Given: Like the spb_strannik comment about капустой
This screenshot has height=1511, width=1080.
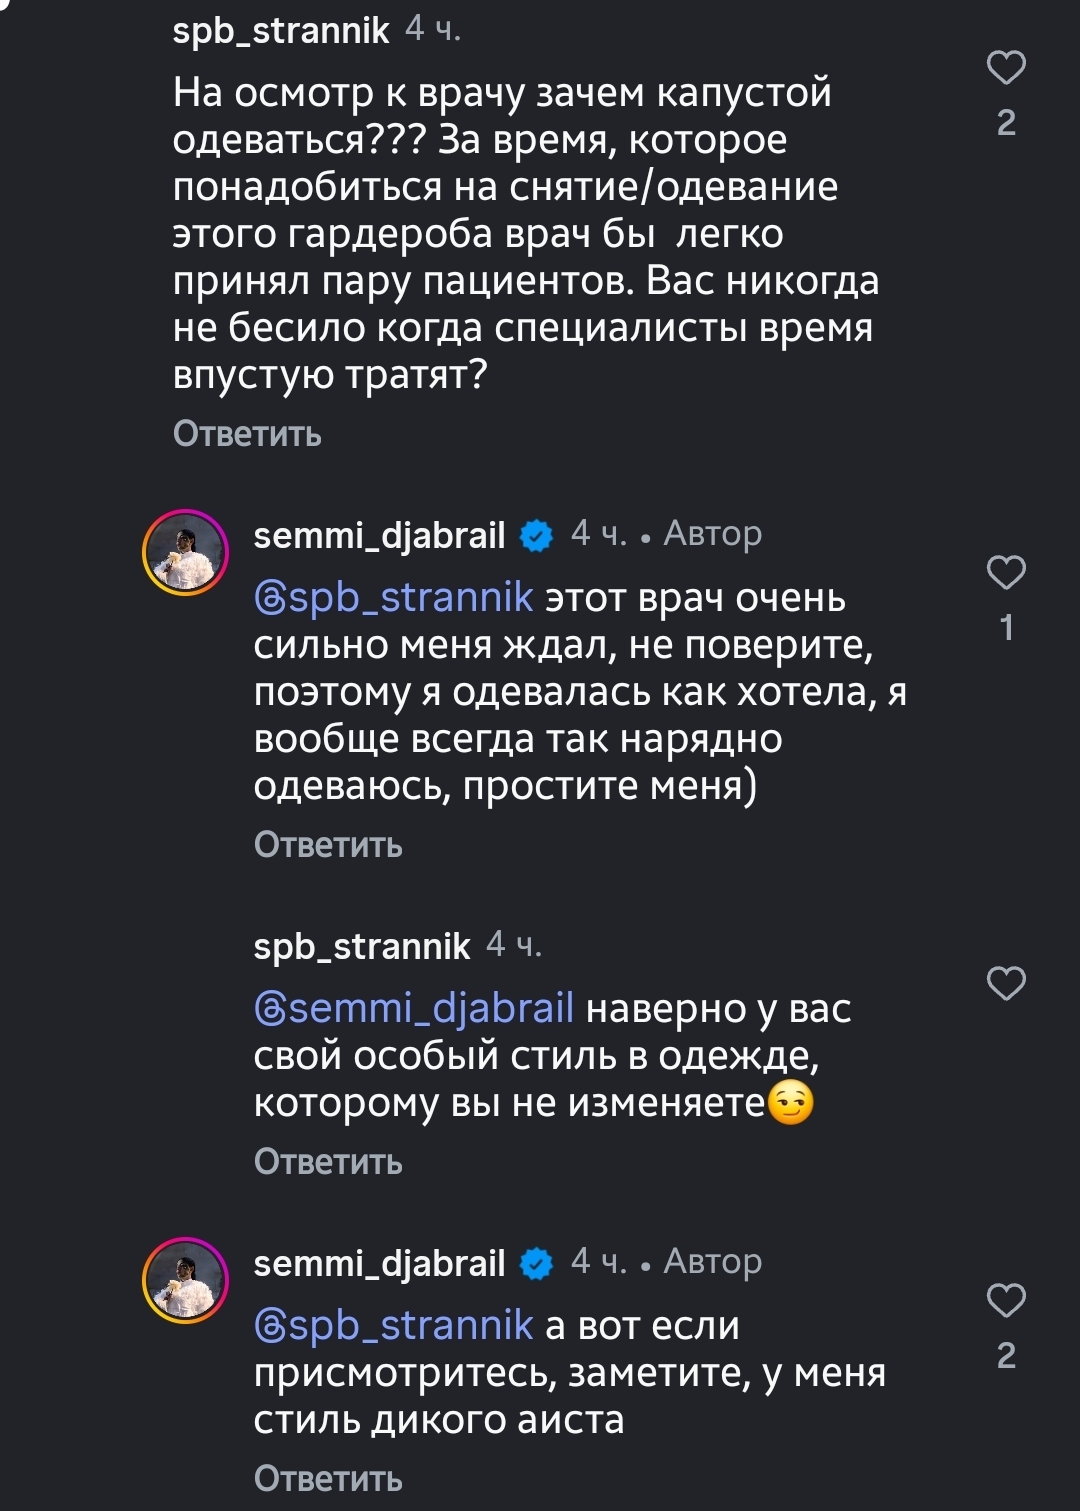Looking at the screenshot, I should pyautogui.click(x=1006, y=68).
